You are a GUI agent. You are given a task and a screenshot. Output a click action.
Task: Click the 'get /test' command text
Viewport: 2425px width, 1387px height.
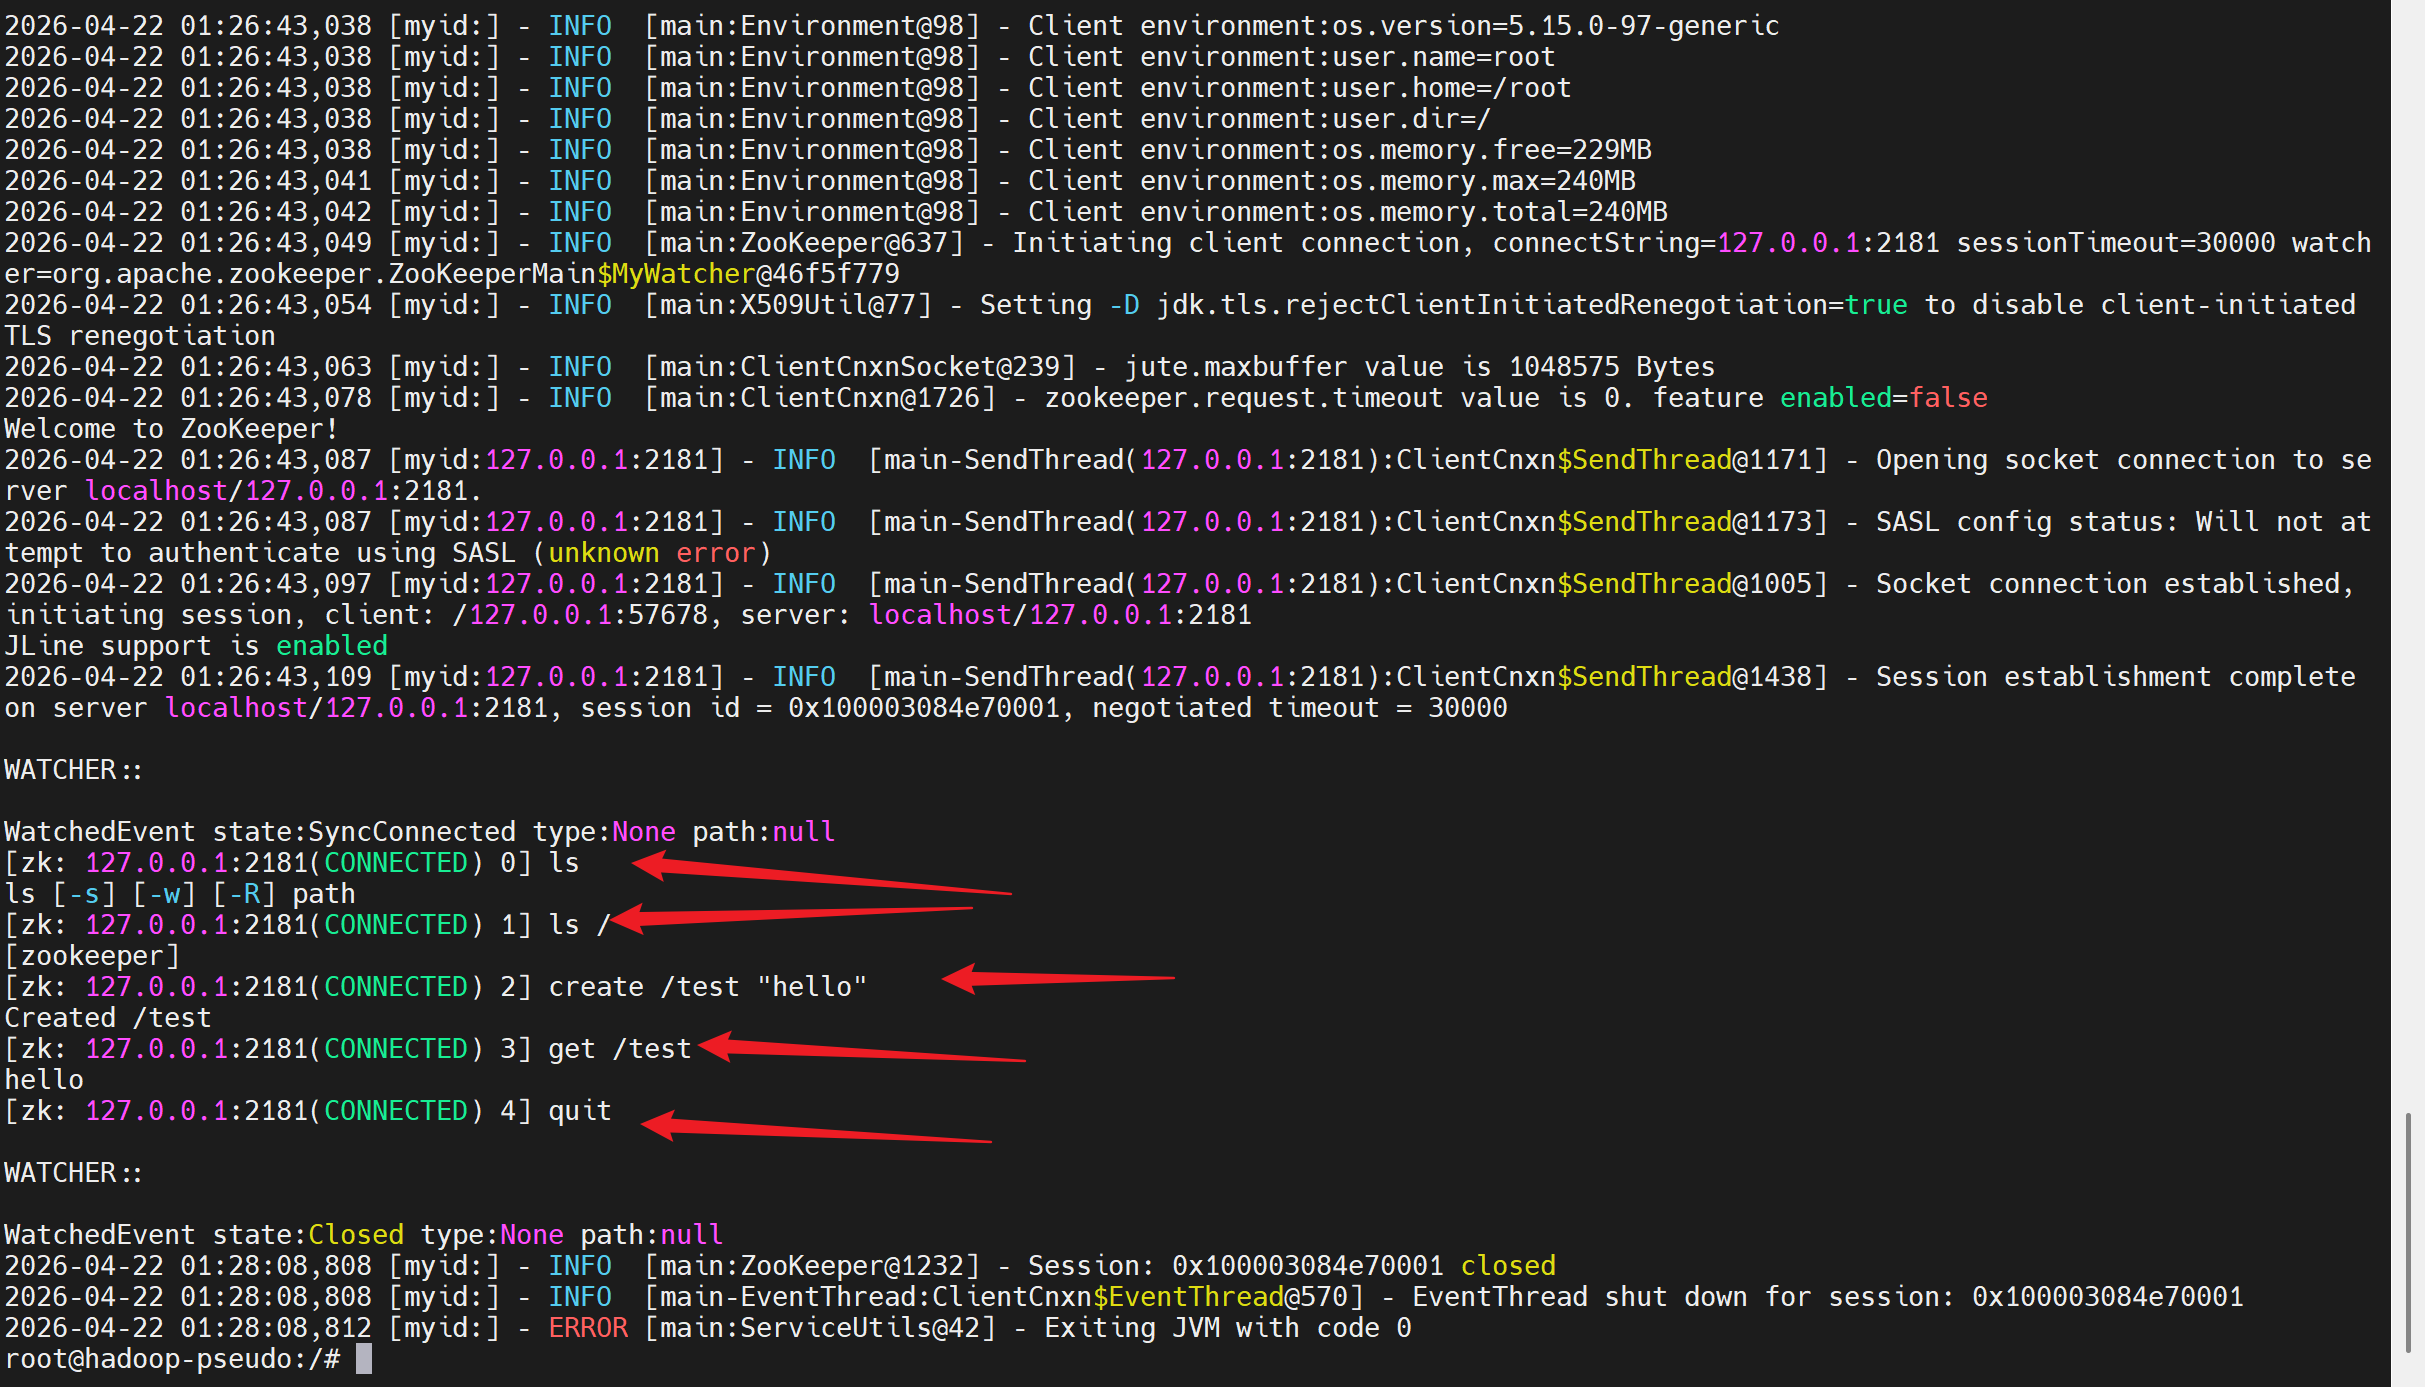tap(619, 1048)
